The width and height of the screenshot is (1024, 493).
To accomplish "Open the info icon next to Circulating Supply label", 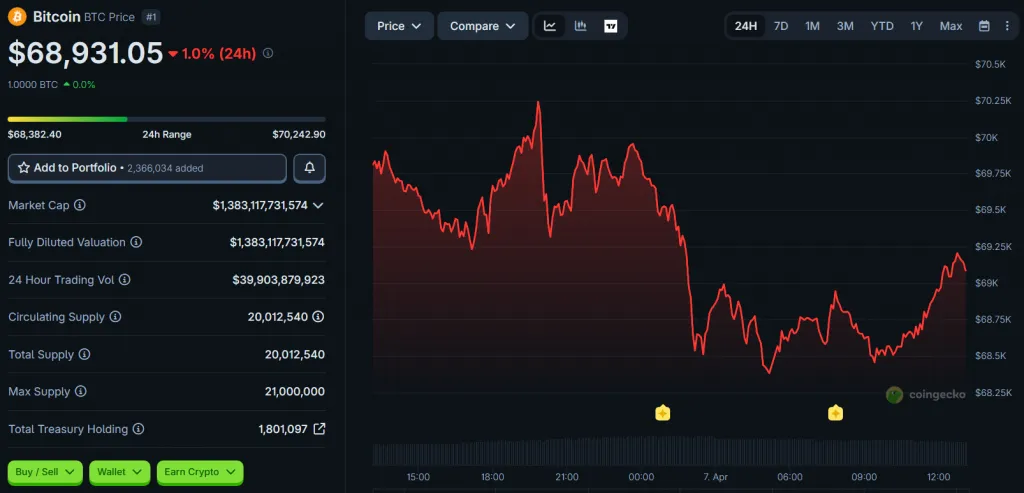I will tap(115, 317).
